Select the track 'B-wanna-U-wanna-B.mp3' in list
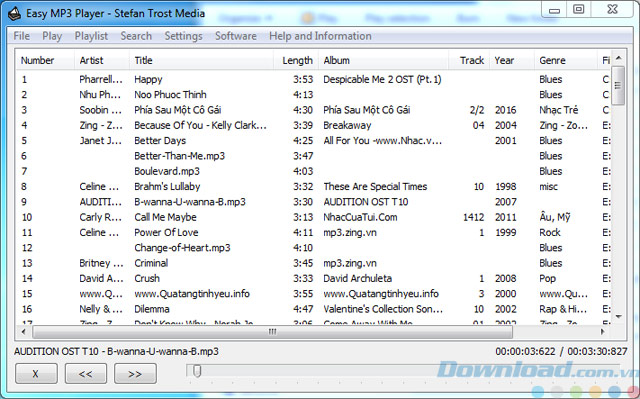 pyautogui.click(x=190, y=202)
